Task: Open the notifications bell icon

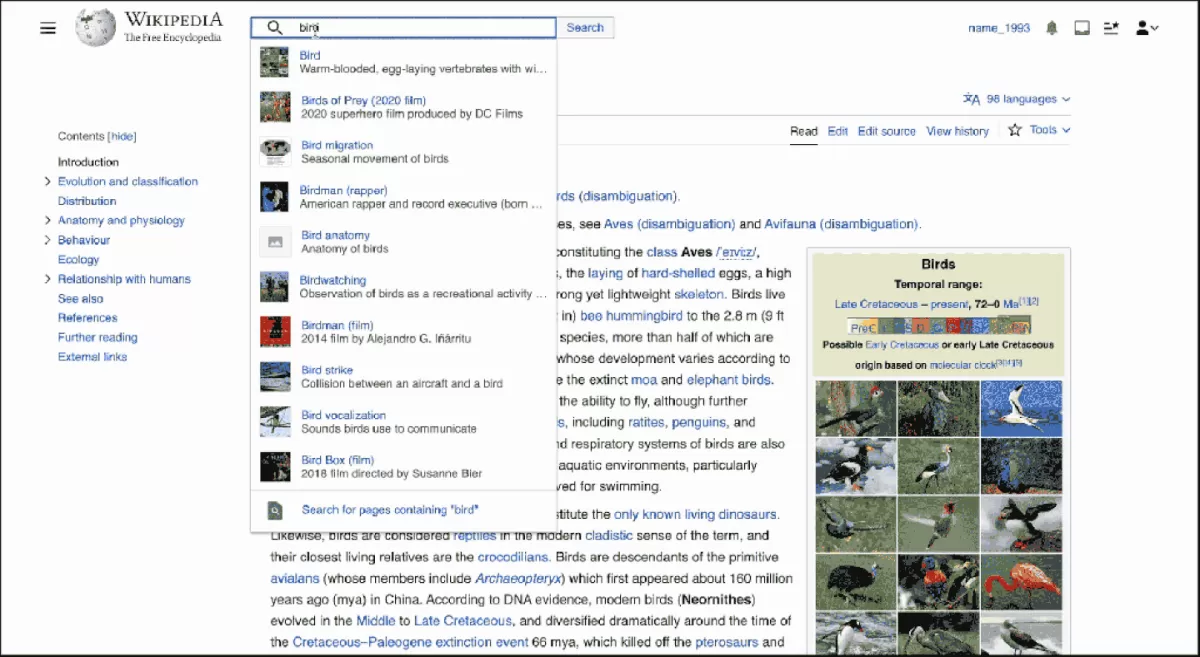Action: (x=1052, y=28)
